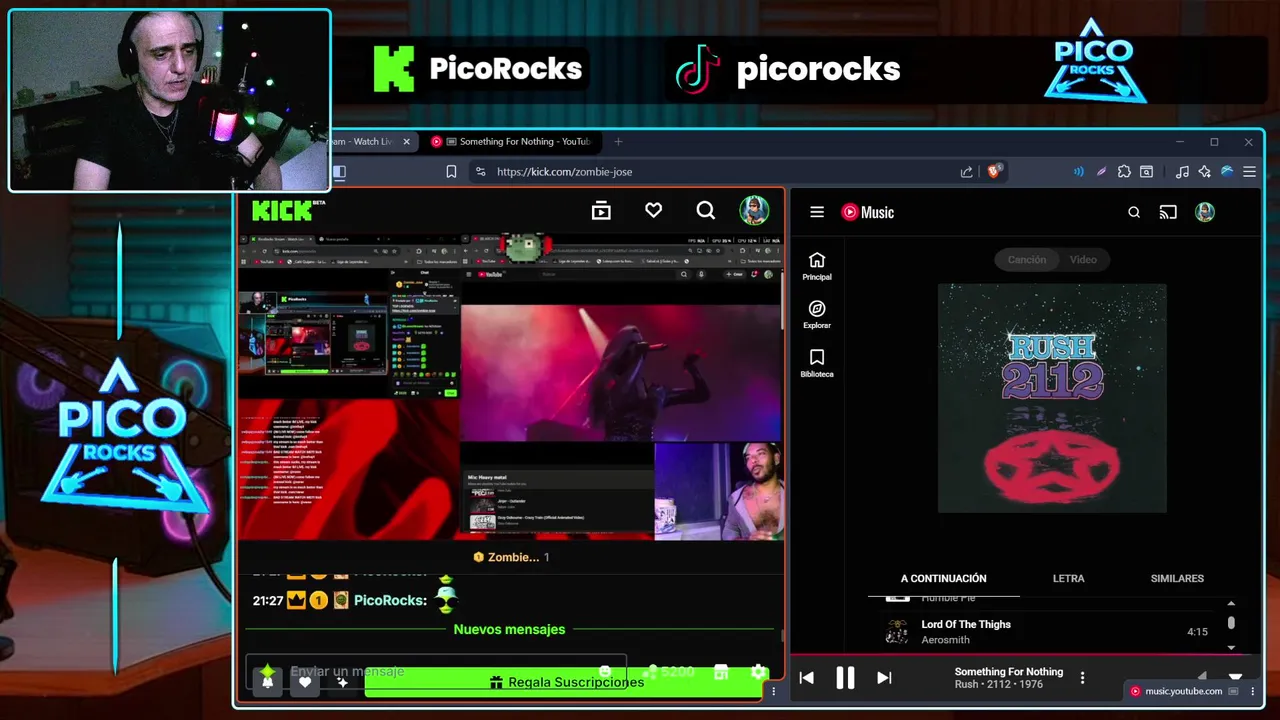Share the current page from address bar
Image resolution: width=1280 pixels, height=720 pixels.
point(966,172)
